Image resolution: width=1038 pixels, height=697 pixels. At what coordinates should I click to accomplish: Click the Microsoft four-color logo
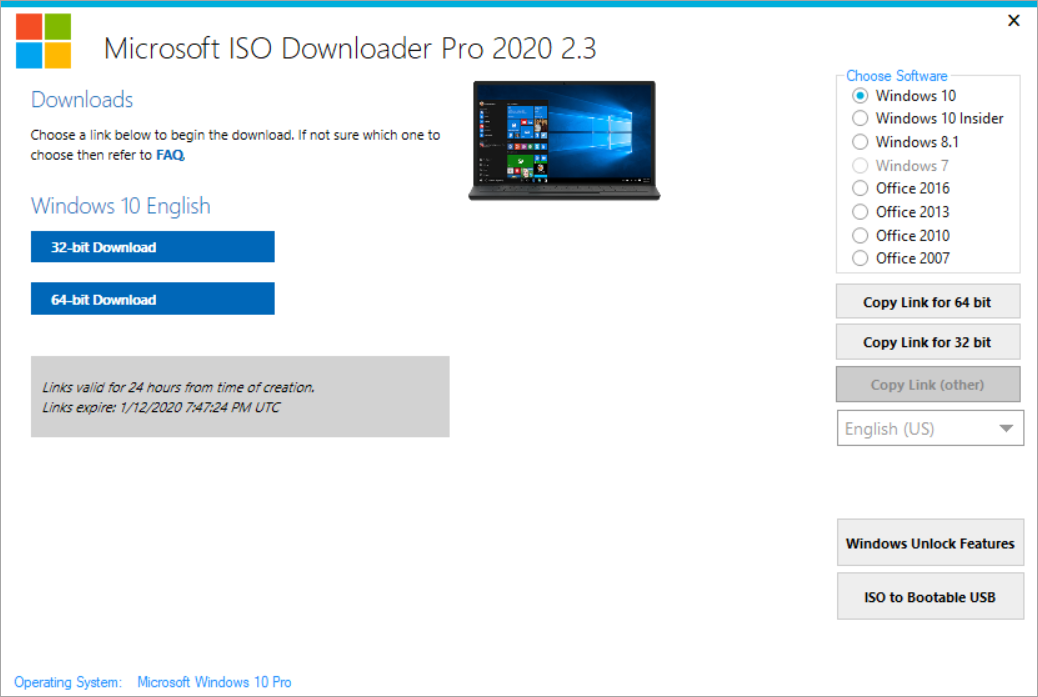point(43,41)
